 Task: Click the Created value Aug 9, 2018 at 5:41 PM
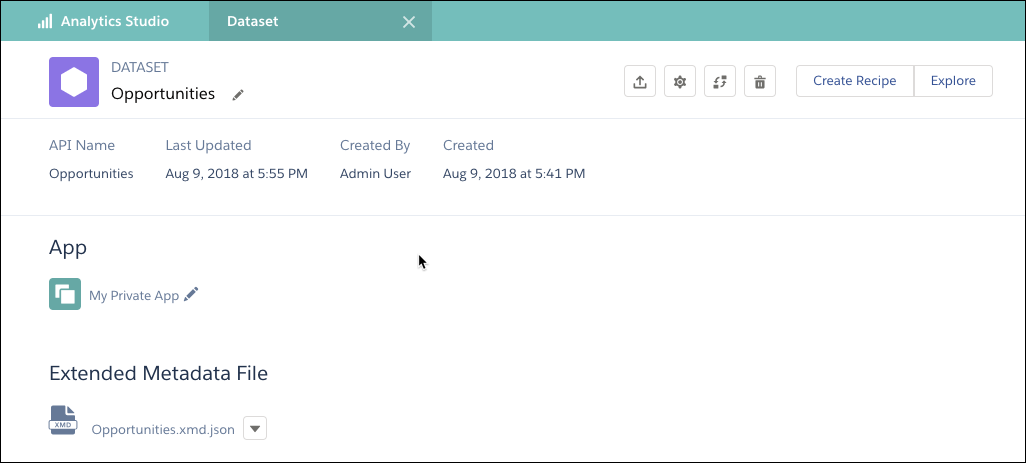pos(514,173)
